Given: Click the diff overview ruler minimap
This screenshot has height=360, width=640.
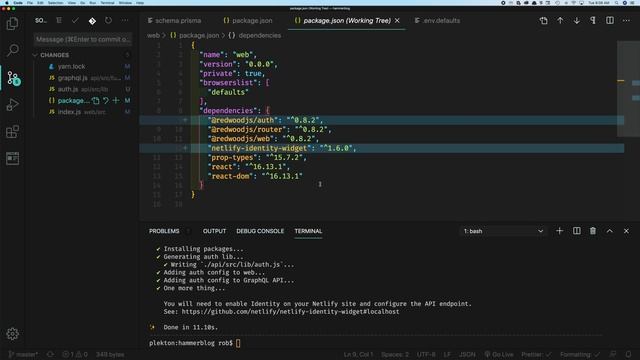Looking at the screenshot, I should tap(621, 88).
